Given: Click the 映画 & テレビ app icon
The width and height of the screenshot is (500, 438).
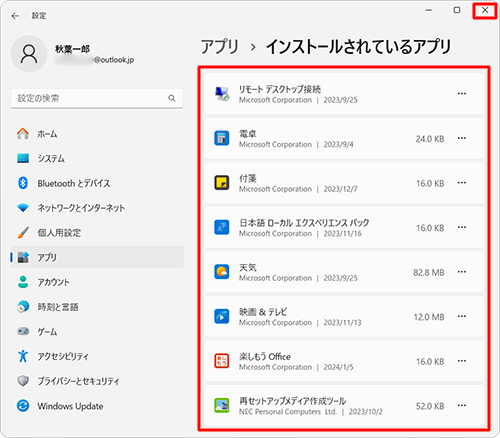Looking at the screenshot, I should (222, 316).
